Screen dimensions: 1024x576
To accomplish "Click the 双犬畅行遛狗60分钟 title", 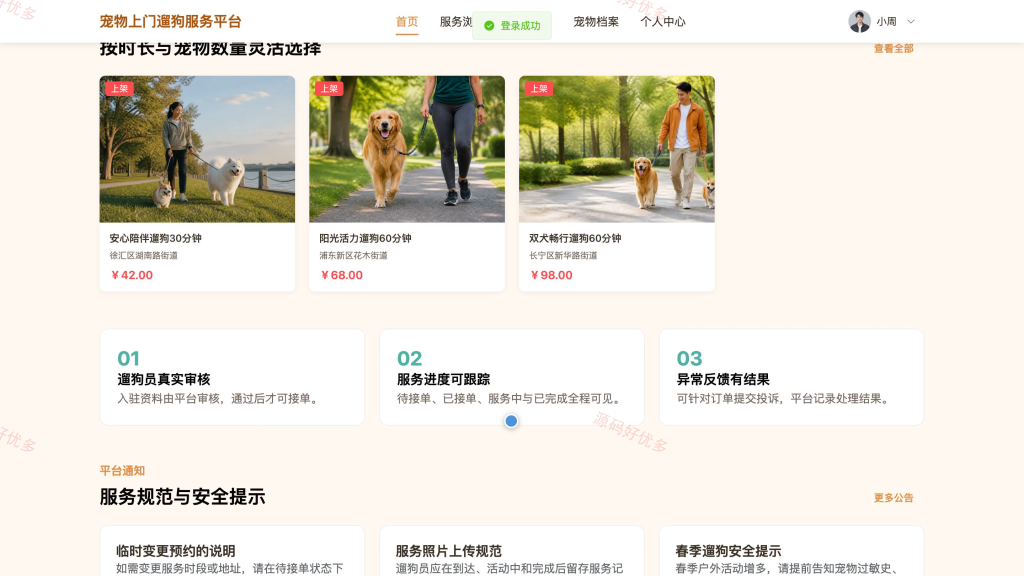I will [575, 238].
